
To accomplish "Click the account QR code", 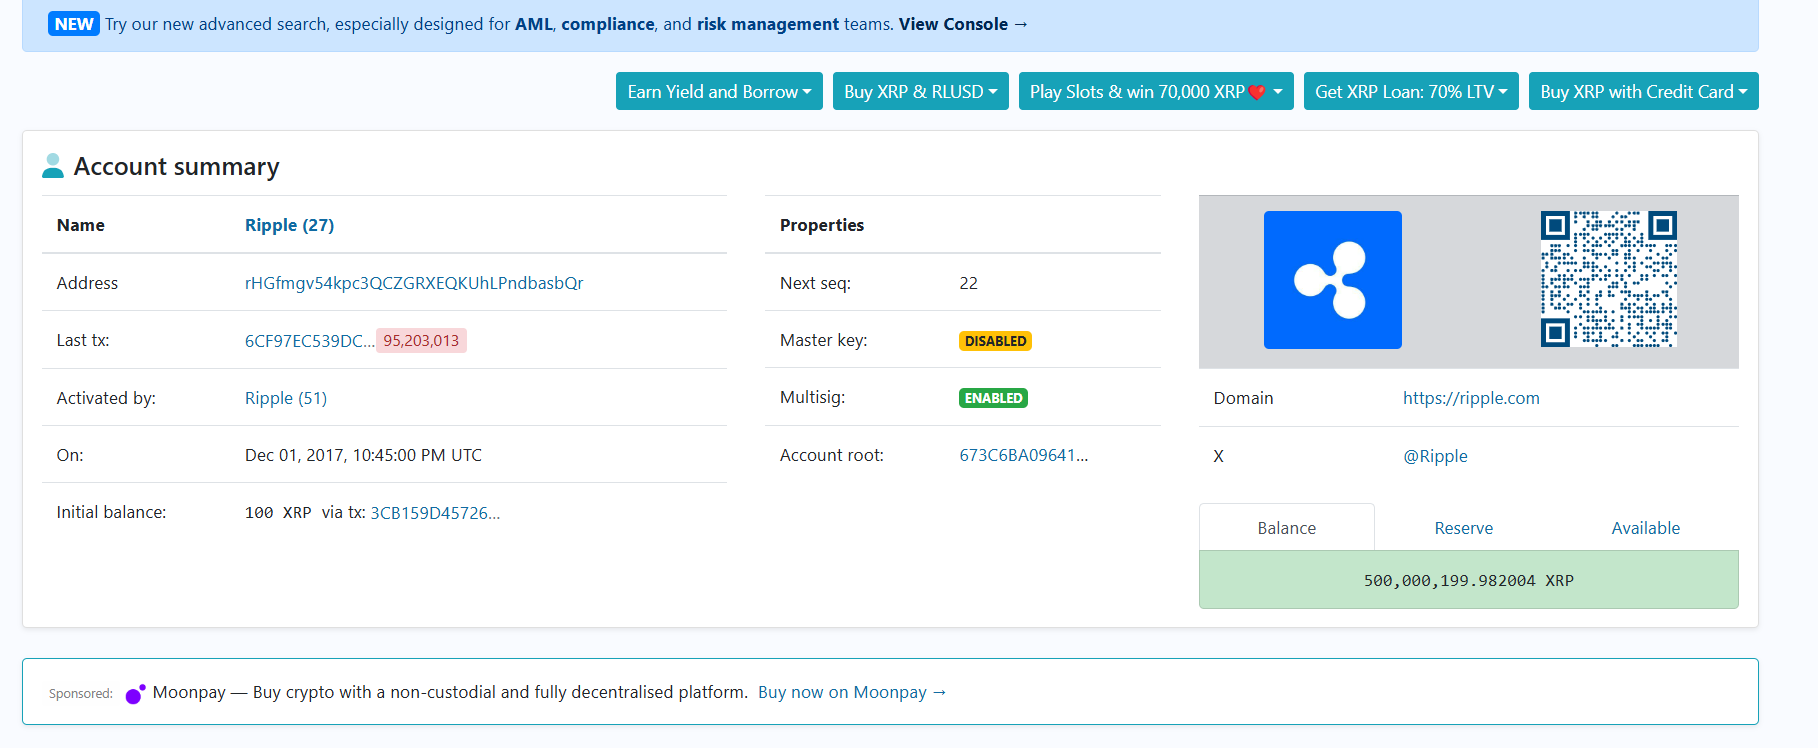I will pyautogui.click(x=1608, y=279).
